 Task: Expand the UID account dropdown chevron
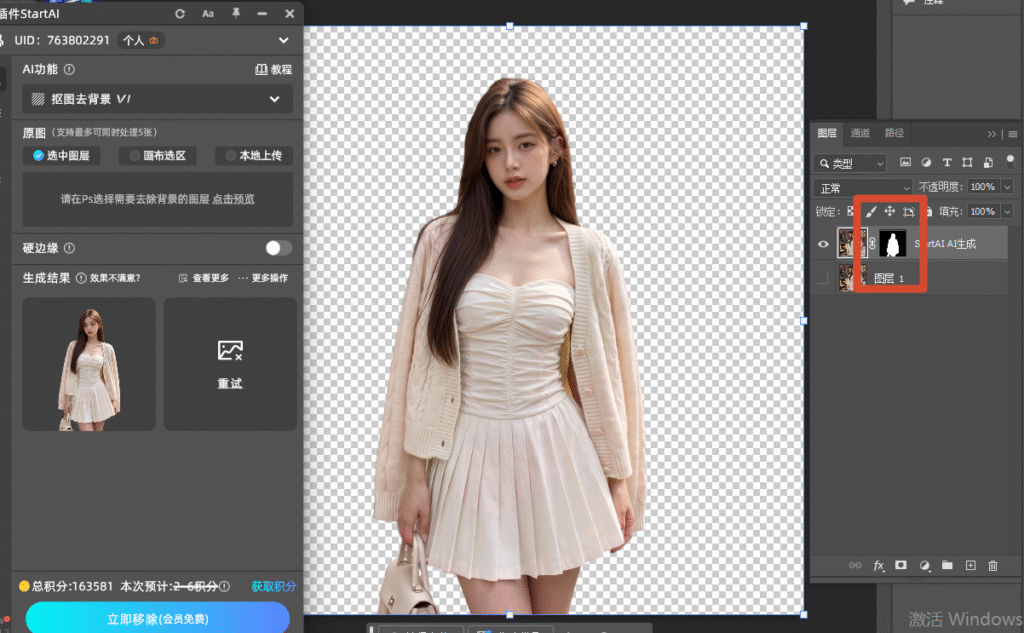(283, 41)
